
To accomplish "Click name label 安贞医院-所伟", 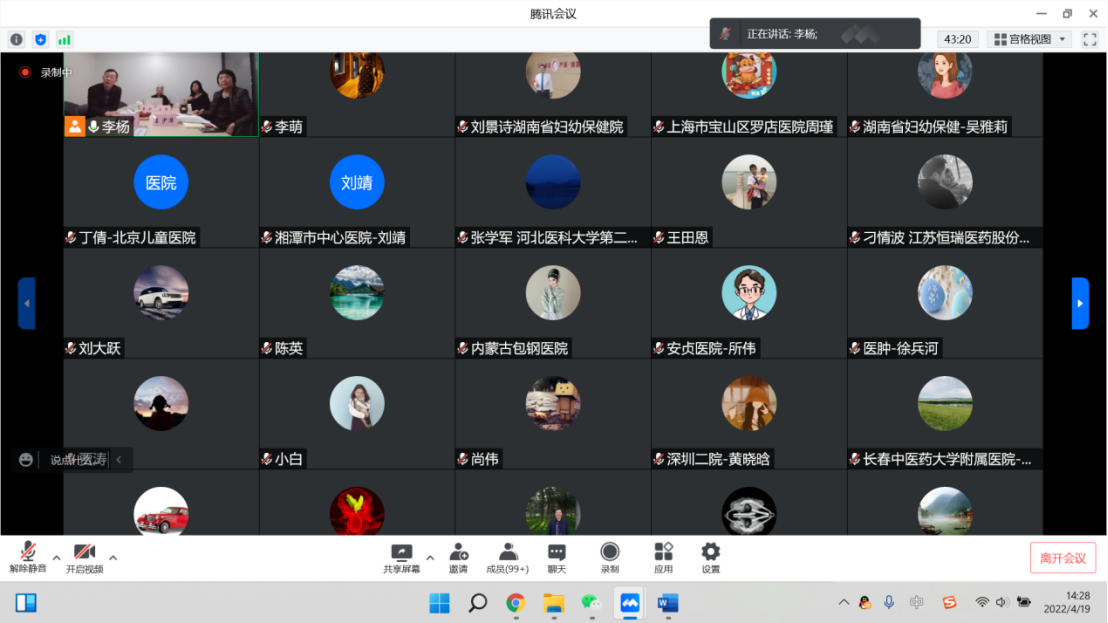I will 711,348.
